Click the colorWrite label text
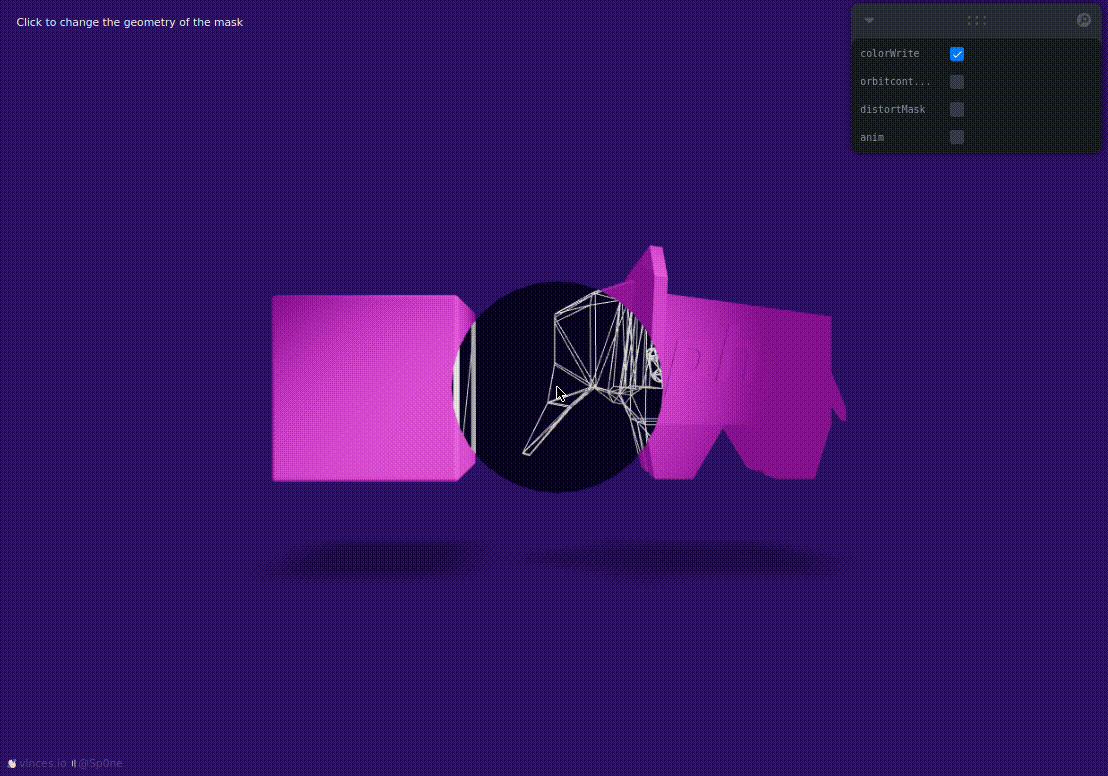This screenshot has width=1108, height=776. pyautogui.click(x=890, y=54)
